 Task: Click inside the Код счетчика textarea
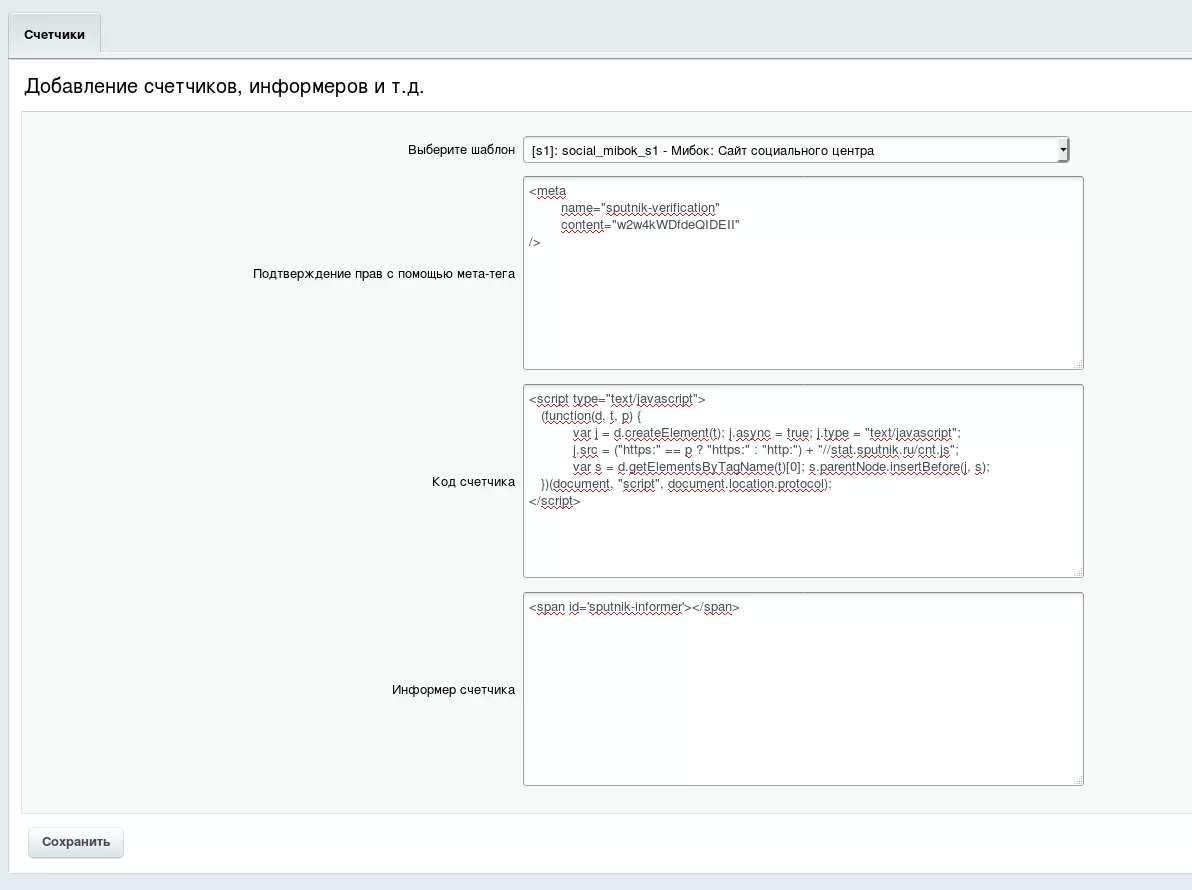[803, 481]
